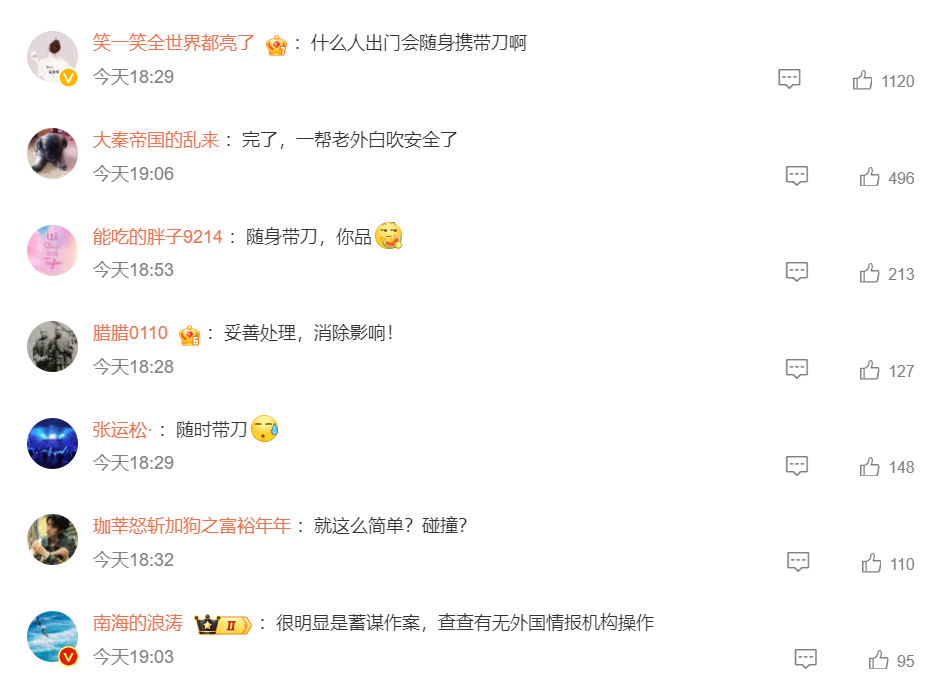Like the comment with 110 likes
This screenshot has height=687, width=946.
point(871,563)
